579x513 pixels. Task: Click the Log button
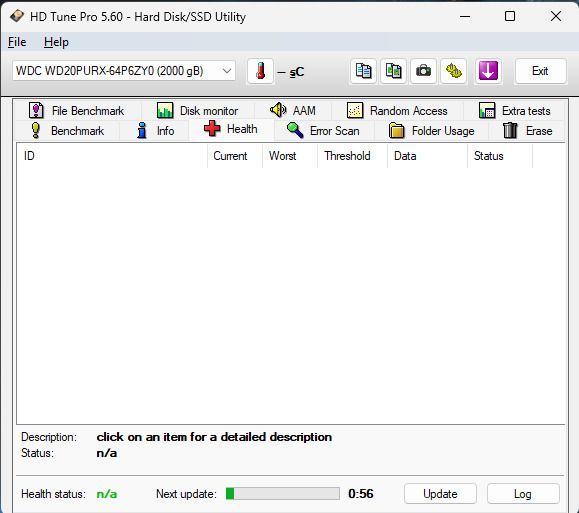point(523,494)
